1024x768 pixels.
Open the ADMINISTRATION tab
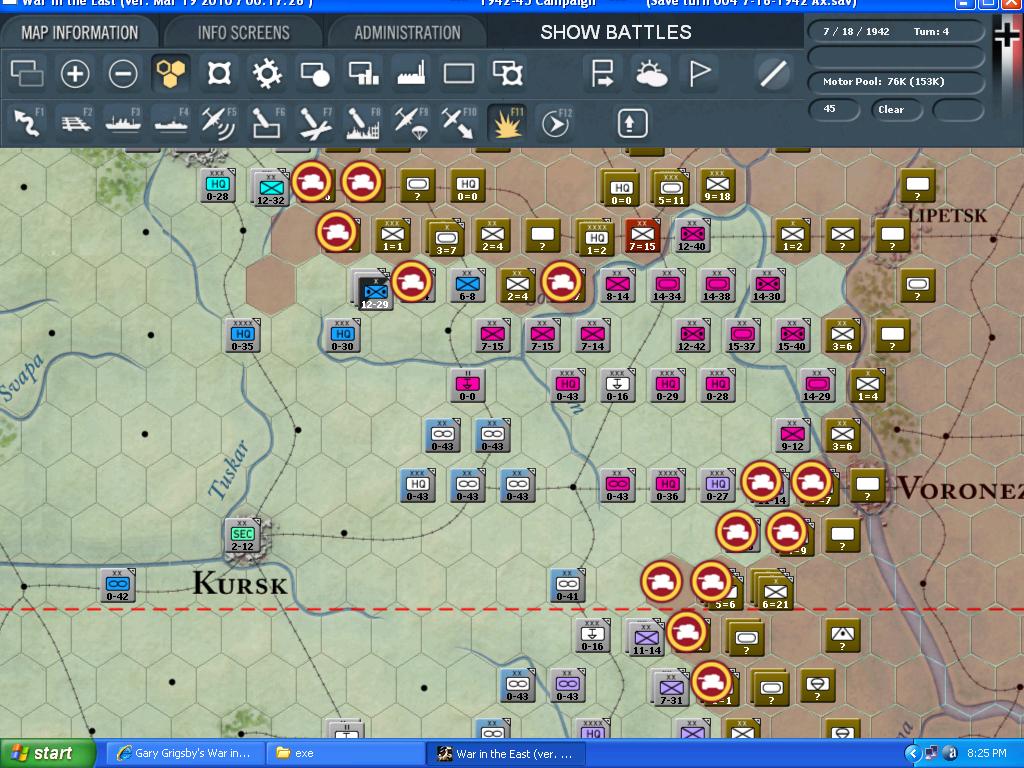tap(408, 32)
